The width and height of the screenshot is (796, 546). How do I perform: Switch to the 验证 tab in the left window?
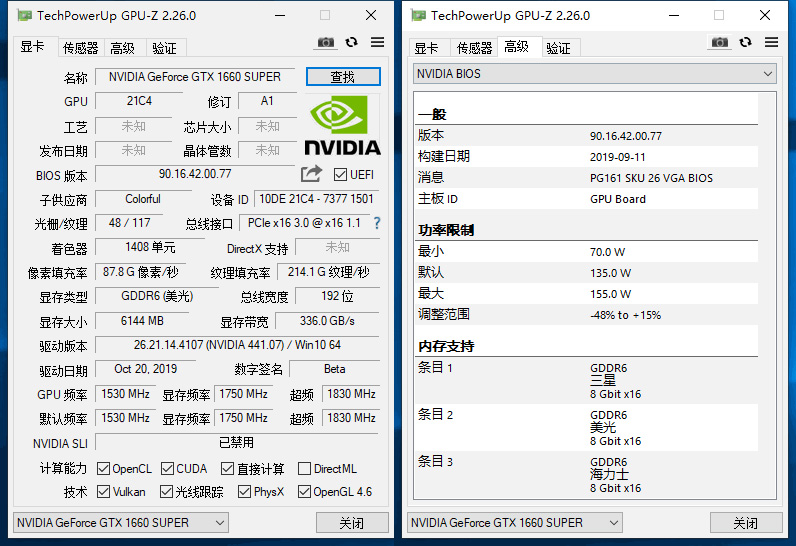click(x=164, y=48)
